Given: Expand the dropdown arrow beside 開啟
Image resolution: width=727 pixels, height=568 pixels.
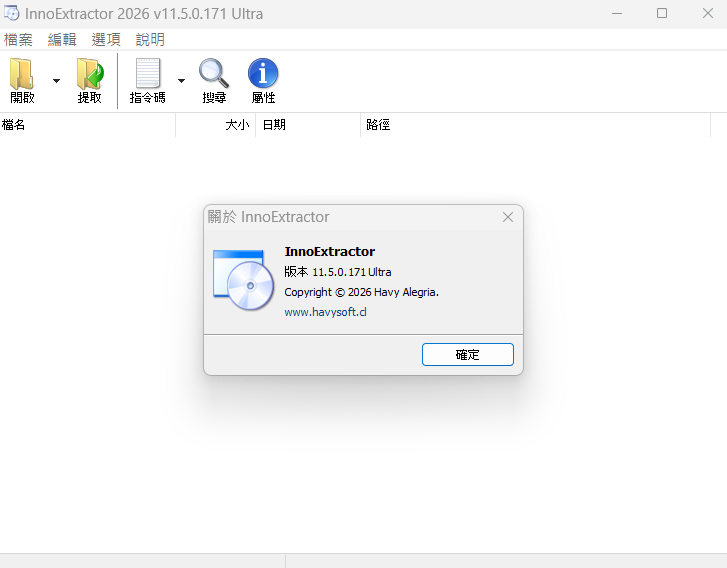Looking at the screenshot, I should pyautogui.click(x=56, y=81).
